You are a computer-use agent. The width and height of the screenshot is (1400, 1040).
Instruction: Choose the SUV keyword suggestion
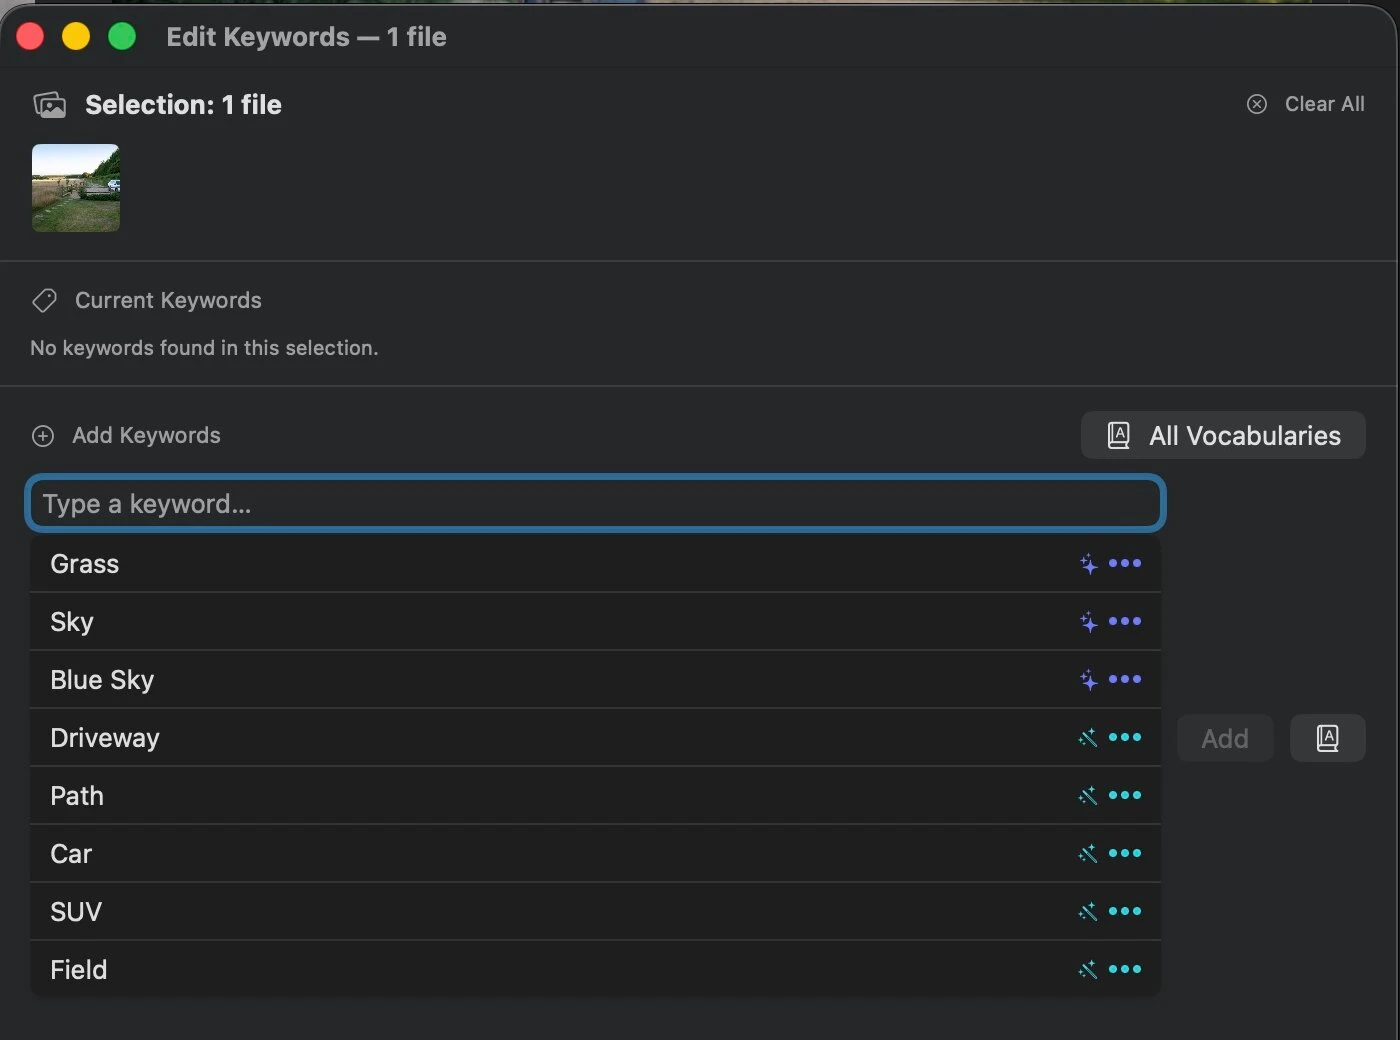point(596,911)
